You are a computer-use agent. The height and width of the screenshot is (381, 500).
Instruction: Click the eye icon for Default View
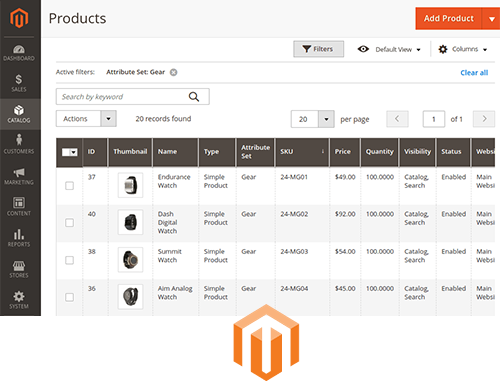tap(363, 49)
